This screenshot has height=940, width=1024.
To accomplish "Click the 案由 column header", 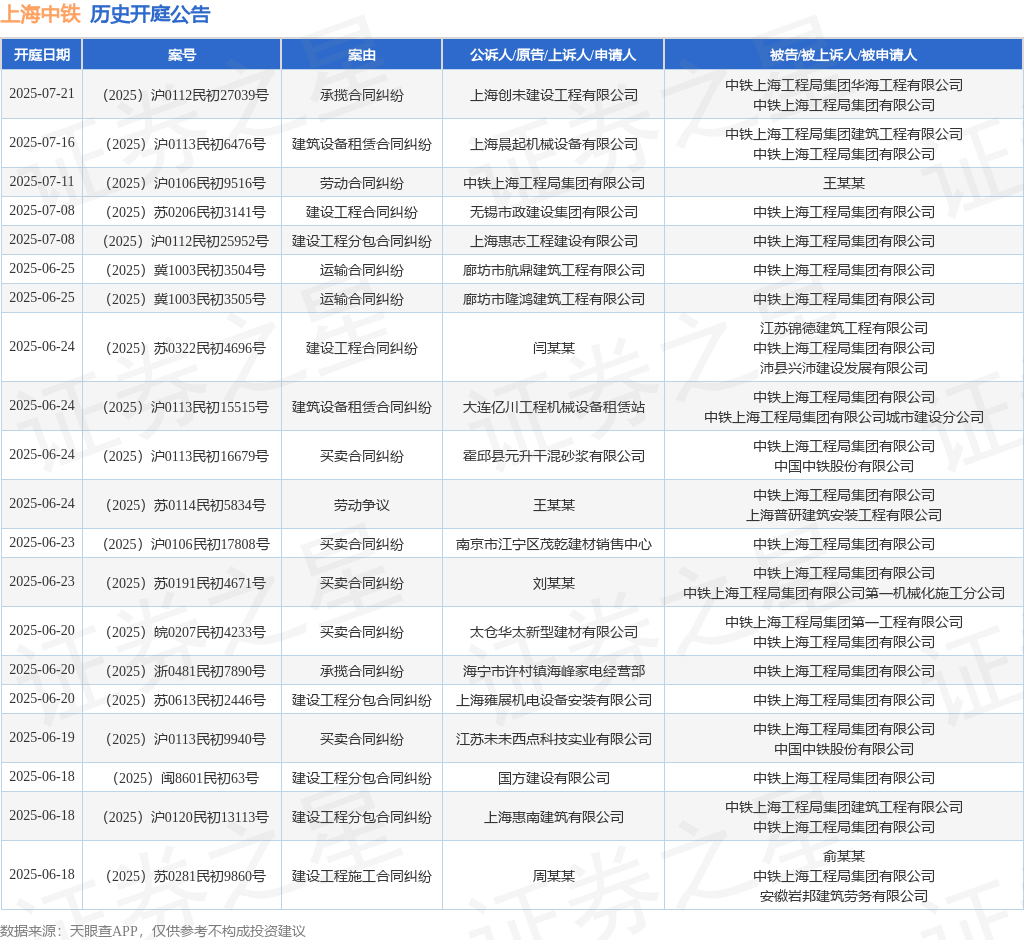I will pyautogui.click(x=361, y=55).
